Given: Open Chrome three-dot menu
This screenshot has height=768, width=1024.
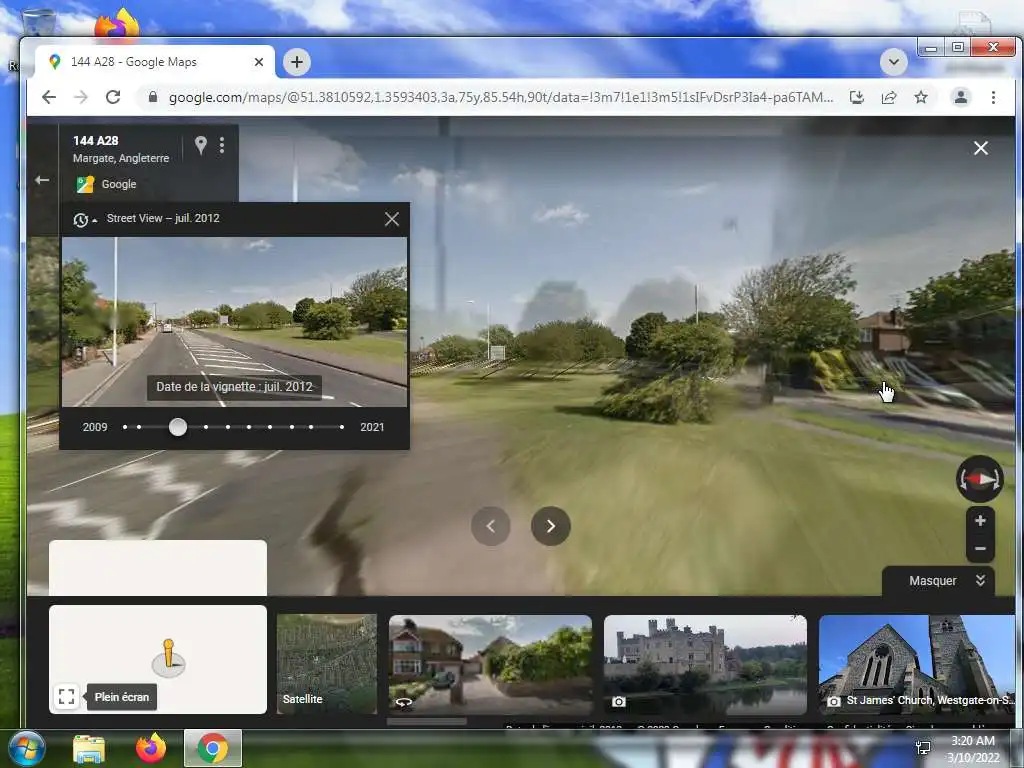Looking at the screenshot, I should [x=993, y=97].
